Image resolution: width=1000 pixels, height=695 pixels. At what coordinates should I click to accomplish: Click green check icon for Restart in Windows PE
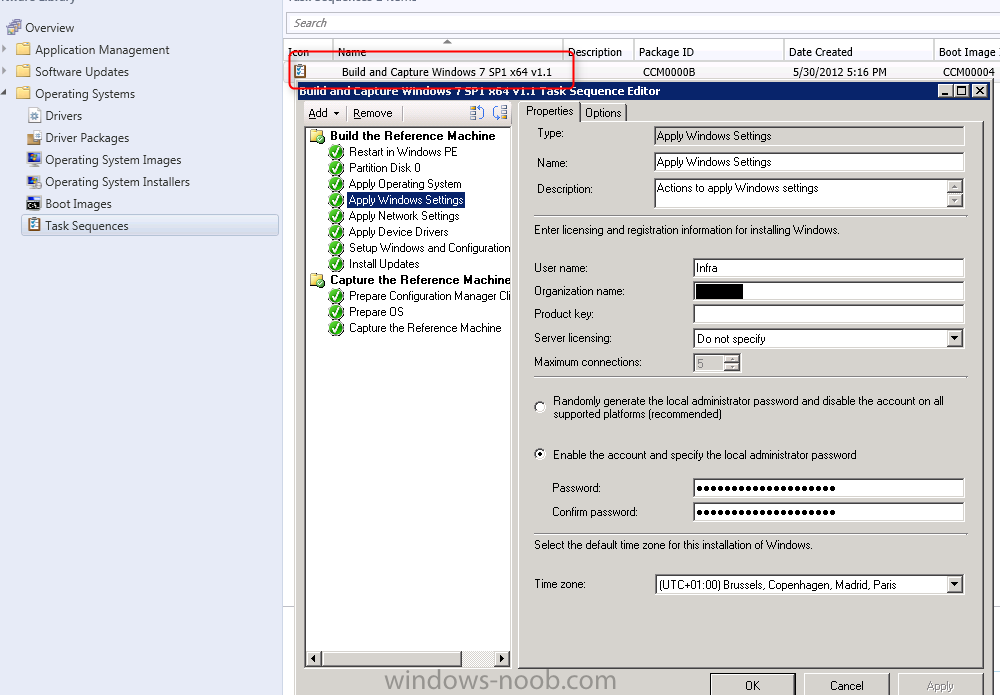[x=336, y=152]
